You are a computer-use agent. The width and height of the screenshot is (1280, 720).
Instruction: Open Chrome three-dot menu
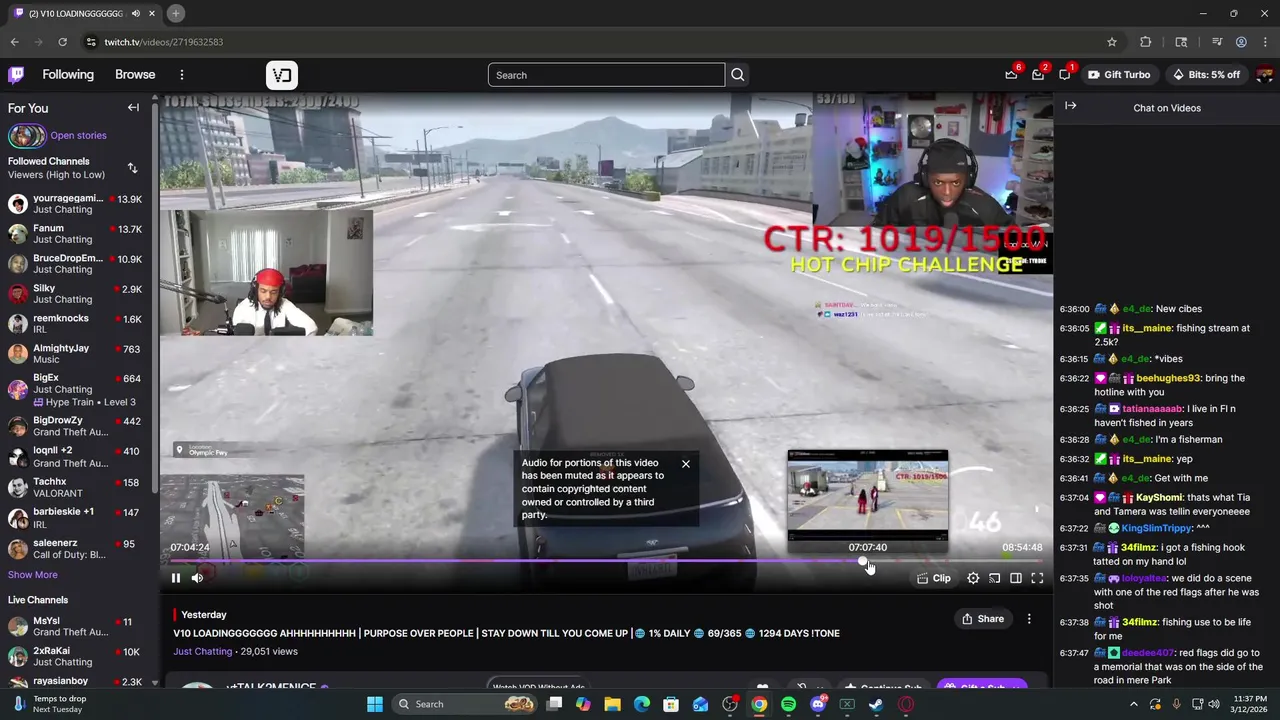[x=1265, y=42]
